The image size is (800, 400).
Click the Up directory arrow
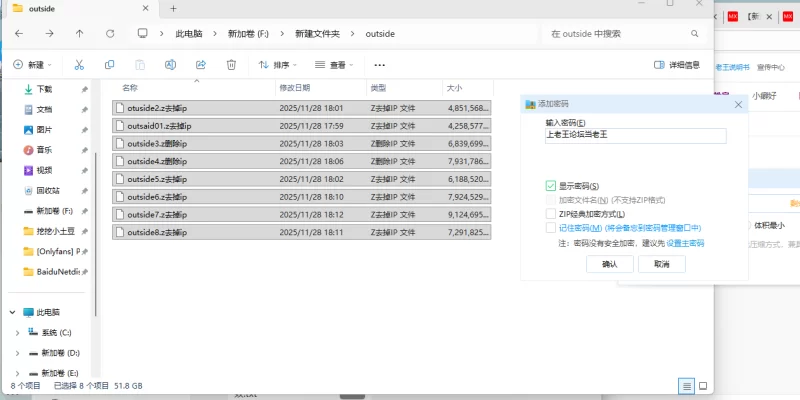[80, 33]
